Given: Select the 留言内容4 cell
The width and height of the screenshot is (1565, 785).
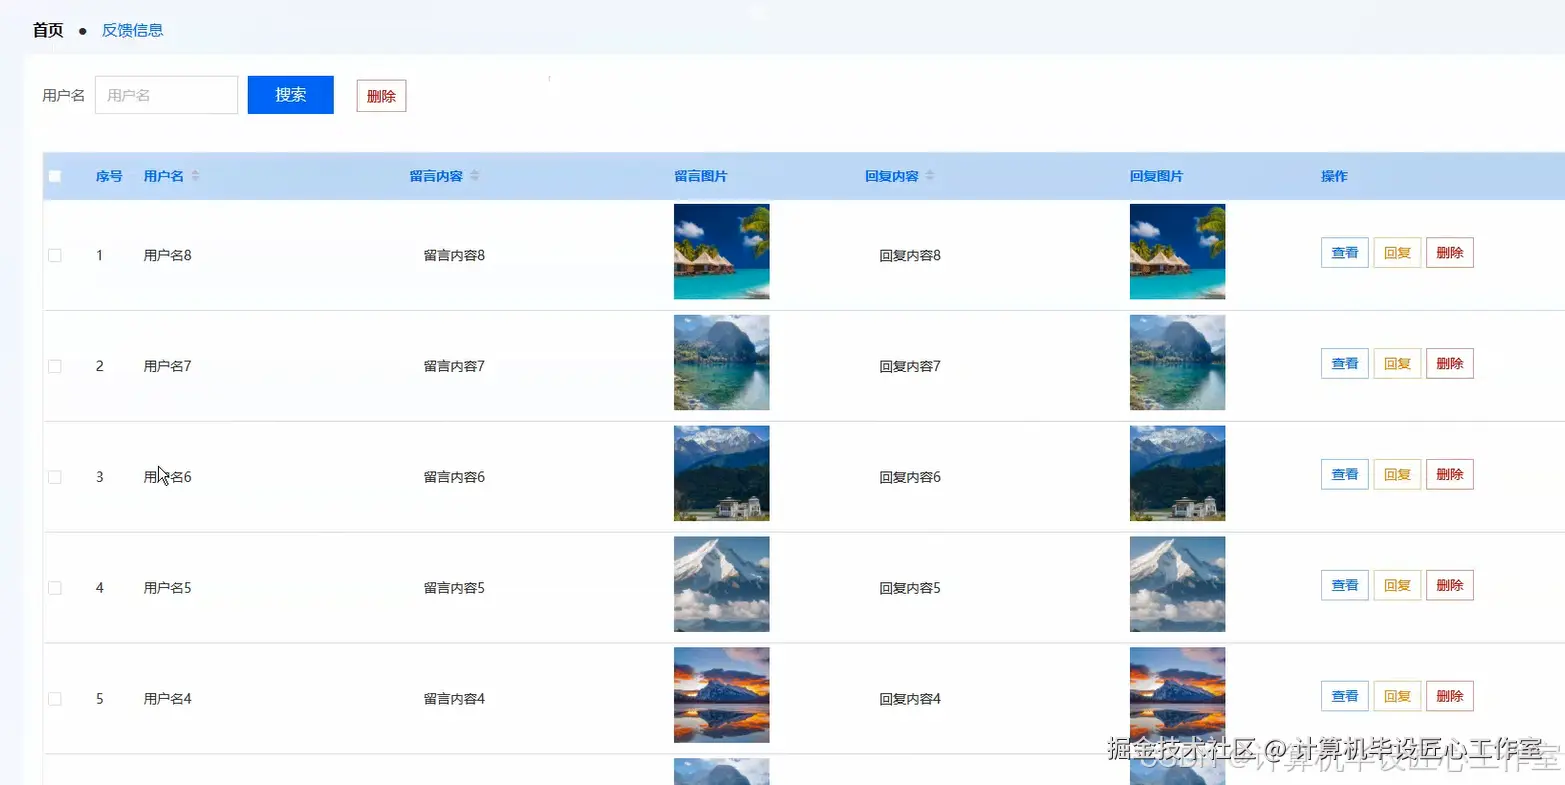Looking at the screenshot, I should pos(454,699).
